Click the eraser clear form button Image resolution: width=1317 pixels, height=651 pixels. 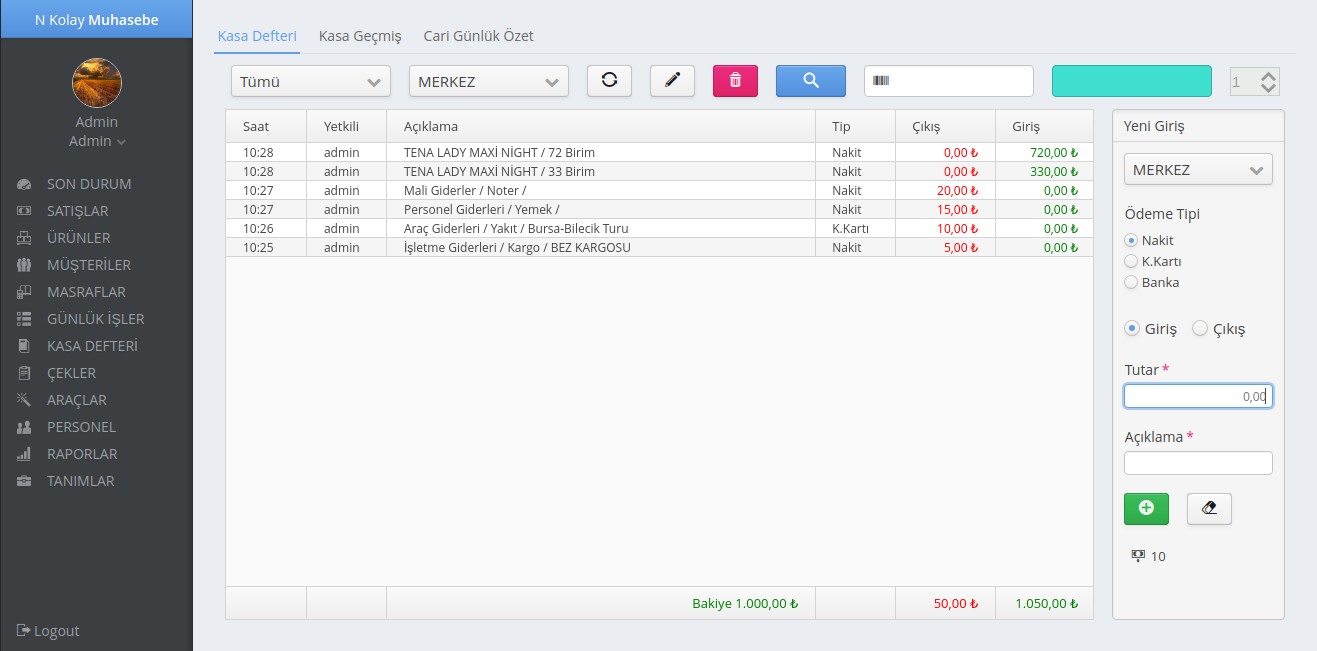click(x=1209, y=508)
